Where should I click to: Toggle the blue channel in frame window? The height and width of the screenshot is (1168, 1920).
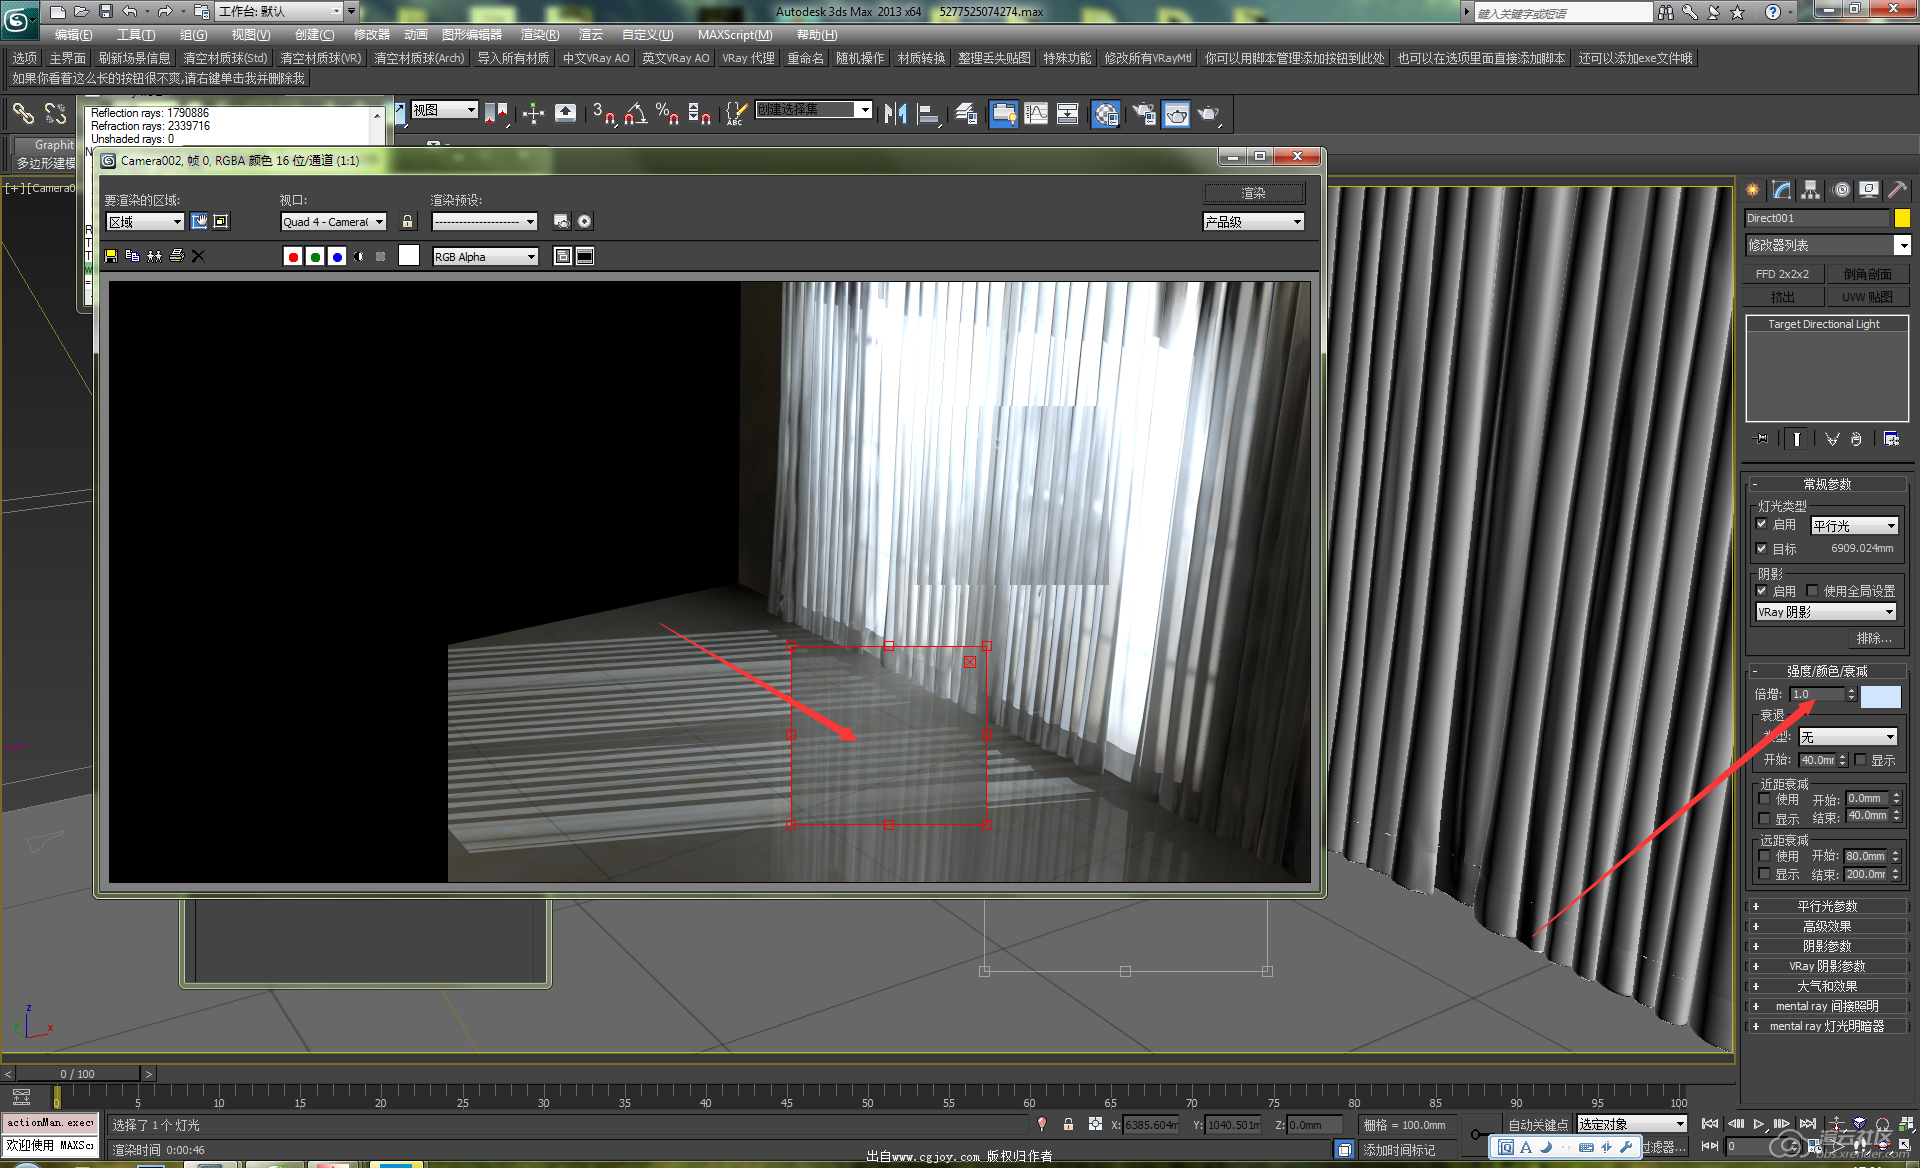[x=337, y=257]
